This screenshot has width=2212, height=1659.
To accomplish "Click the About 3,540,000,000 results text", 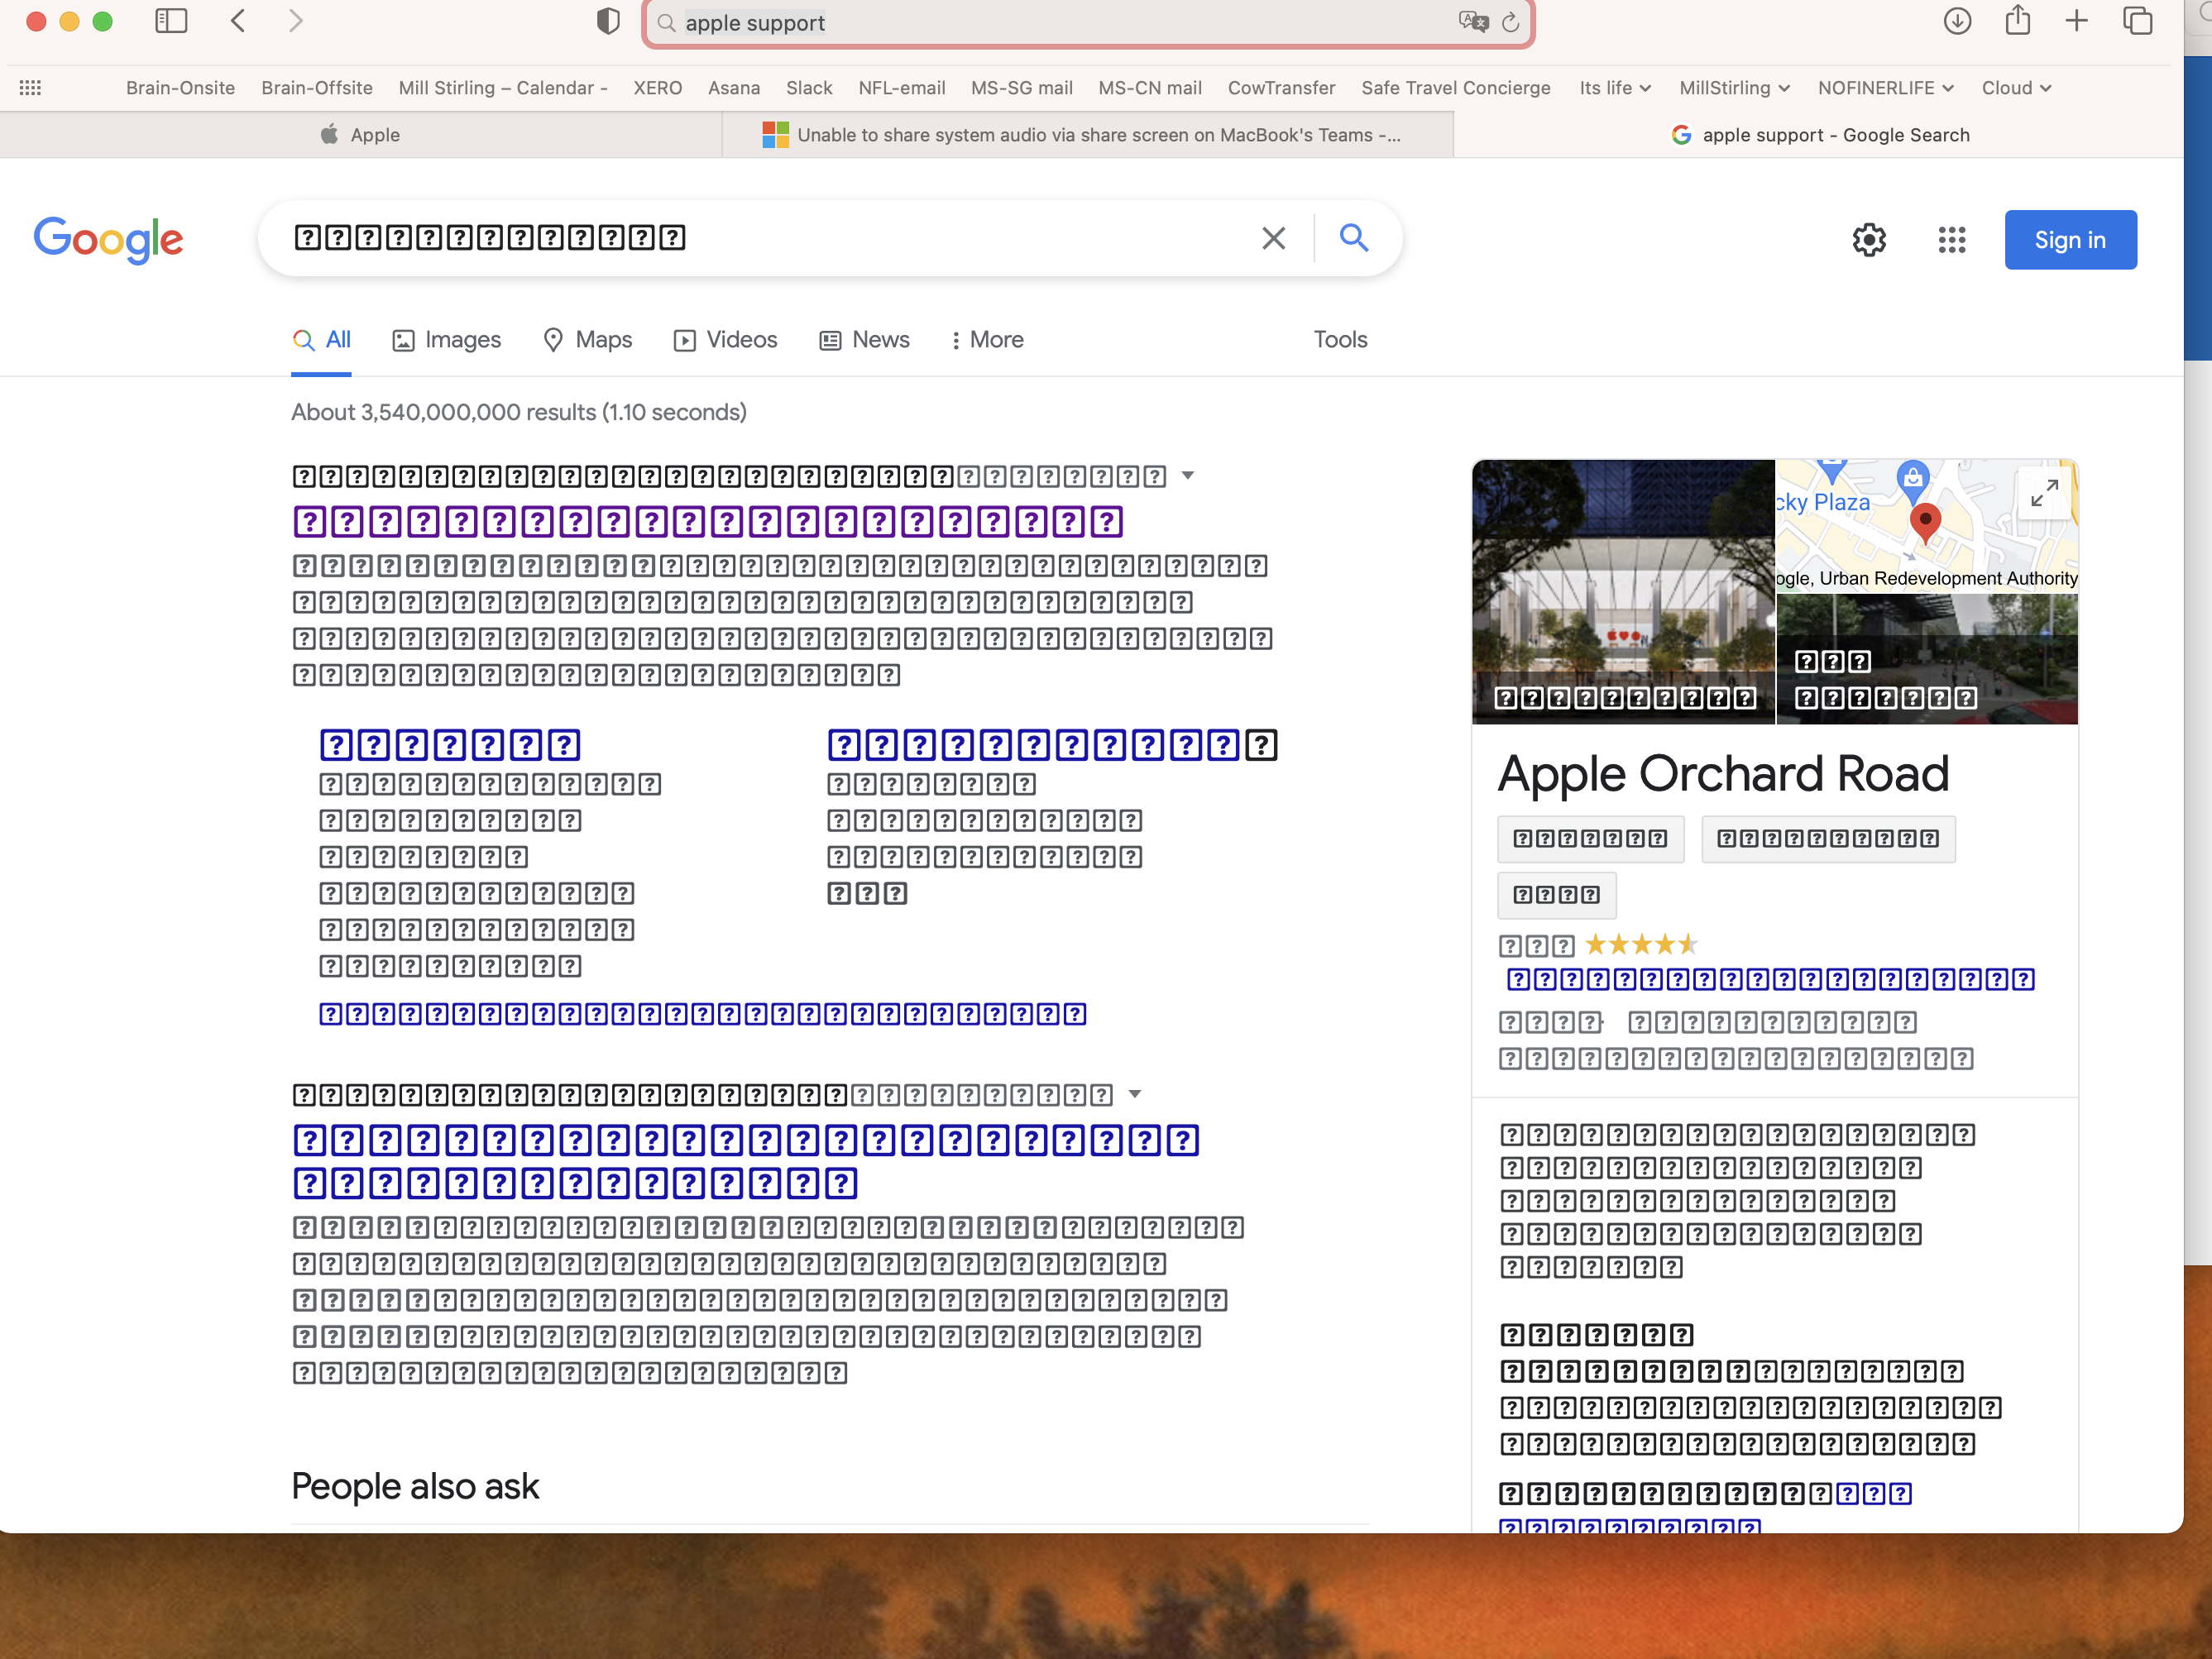I will tap(519, 412).
